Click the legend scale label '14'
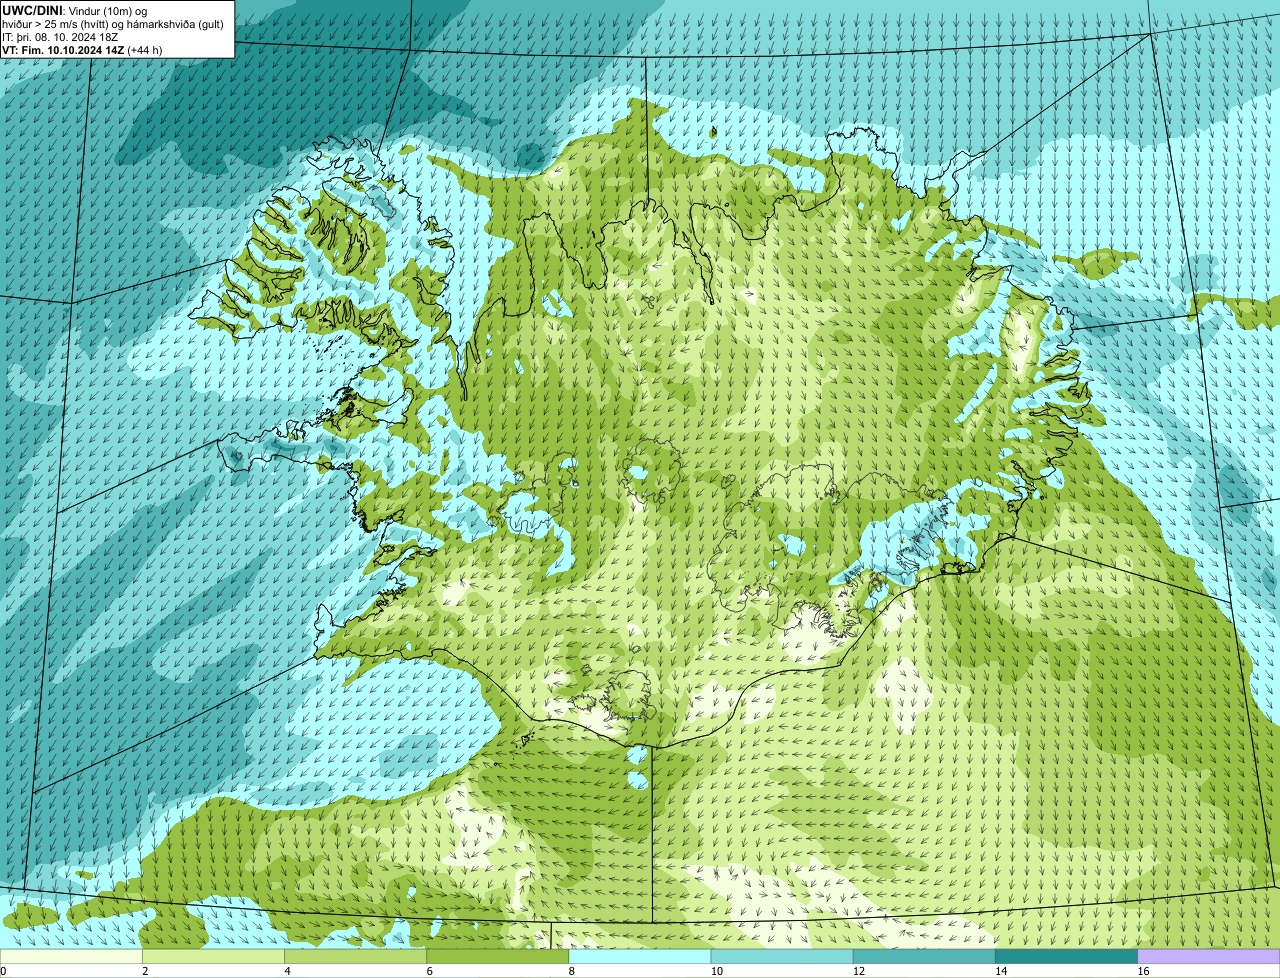This screenshot has height=978, width=1280. coord(1001,971)
